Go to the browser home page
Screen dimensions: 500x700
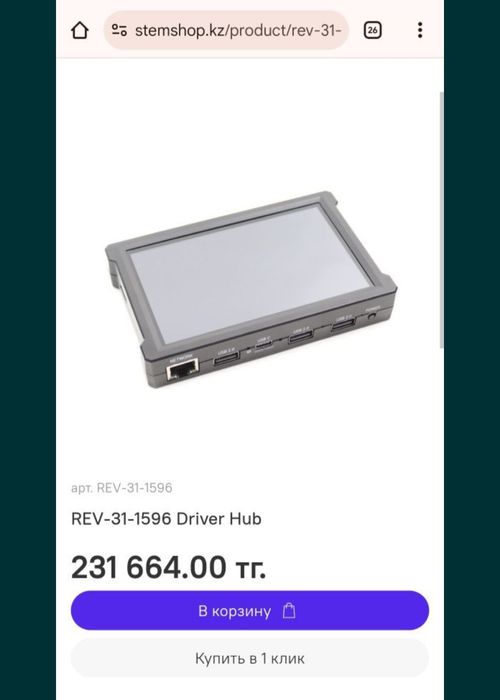tap(79, 30)
